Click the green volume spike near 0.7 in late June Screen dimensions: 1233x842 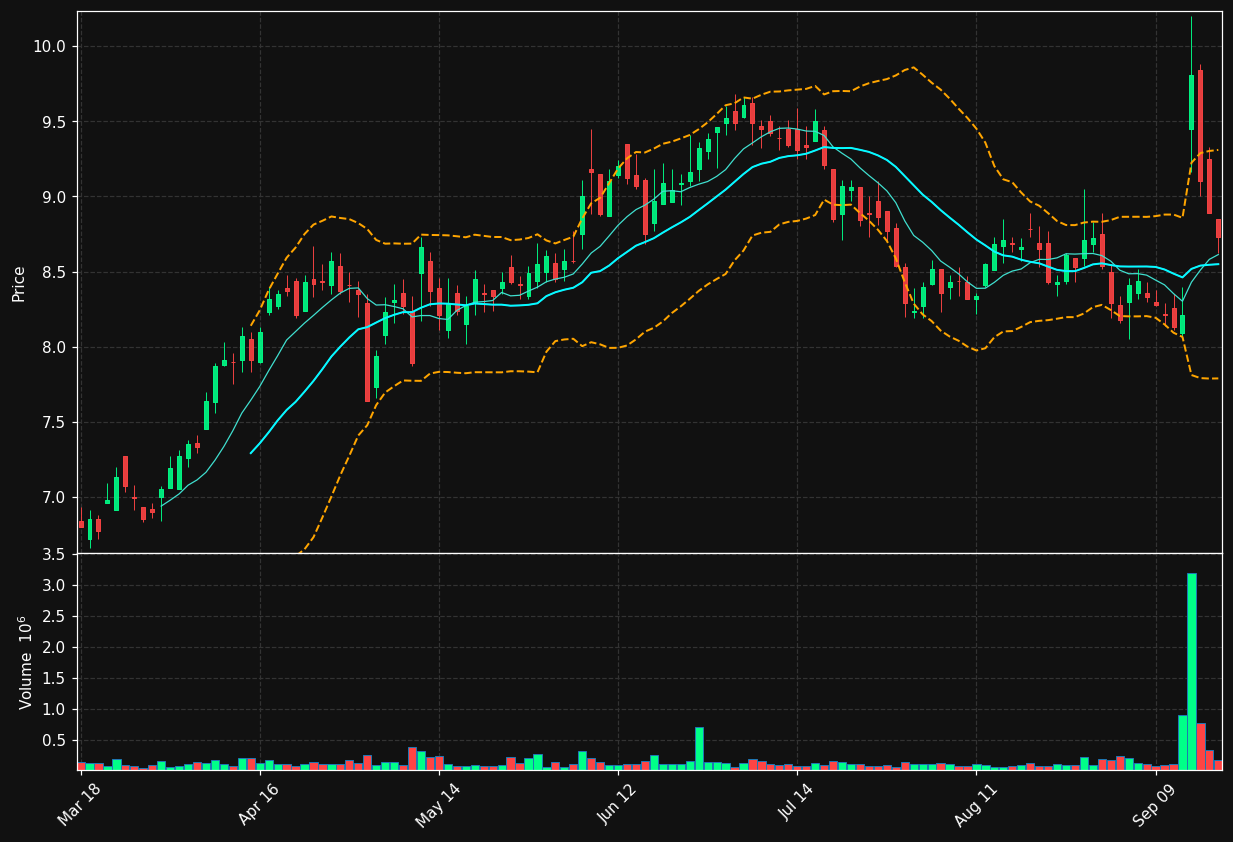[x=699, y=748]
